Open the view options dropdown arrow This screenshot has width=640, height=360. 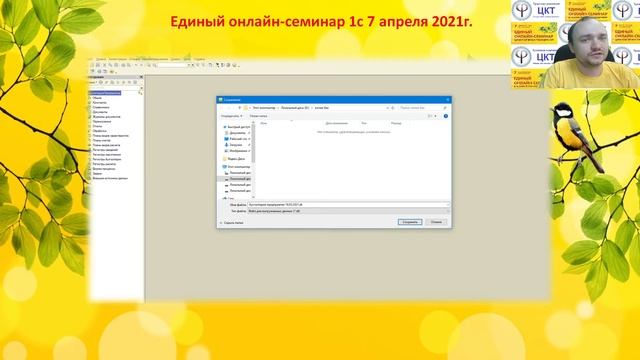(436, 116)
